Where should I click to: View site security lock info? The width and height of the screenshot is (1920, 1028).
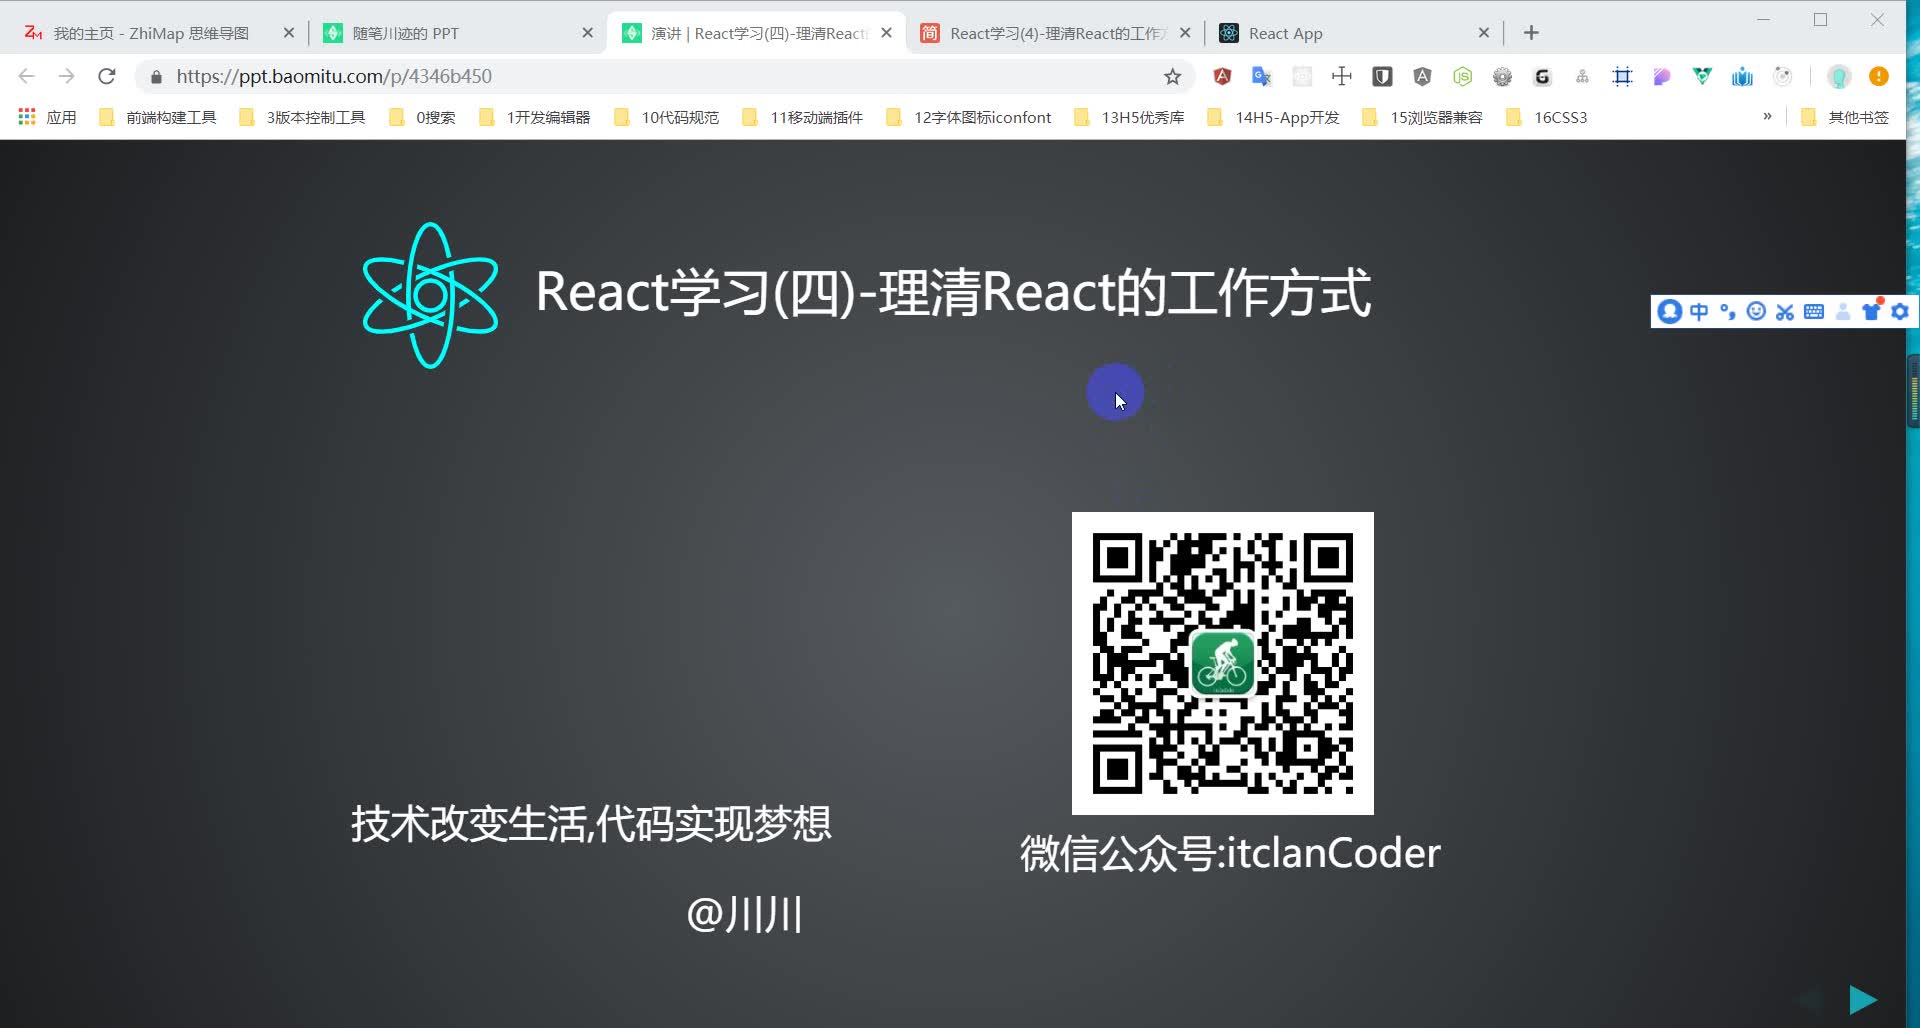156,76
